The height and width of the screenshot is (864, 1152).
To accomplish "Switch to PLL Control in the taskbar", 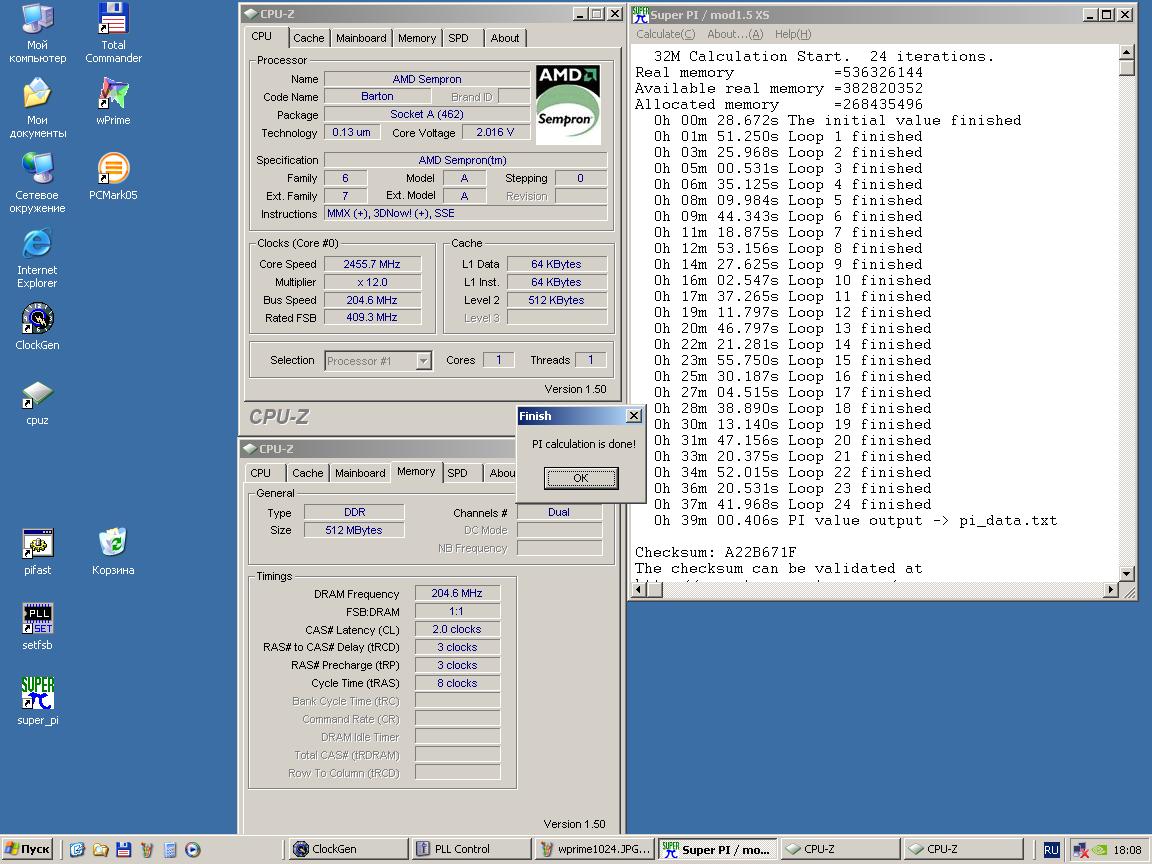I will click(x=471, y=849).
